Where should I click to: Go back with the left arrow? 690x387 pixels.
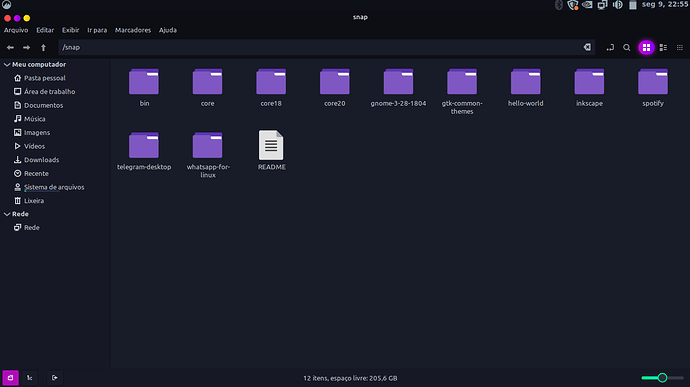(x=10, y=48)
